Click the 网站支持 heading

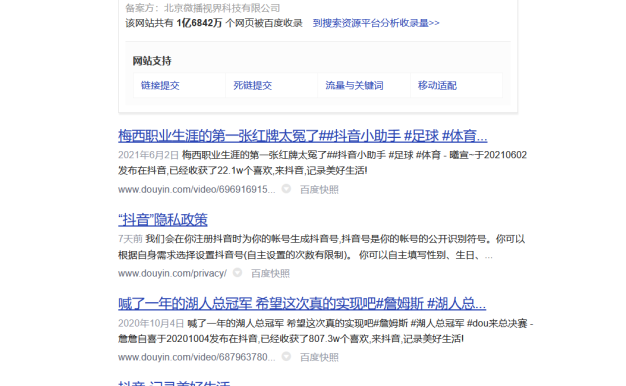(x=152, y=61)
